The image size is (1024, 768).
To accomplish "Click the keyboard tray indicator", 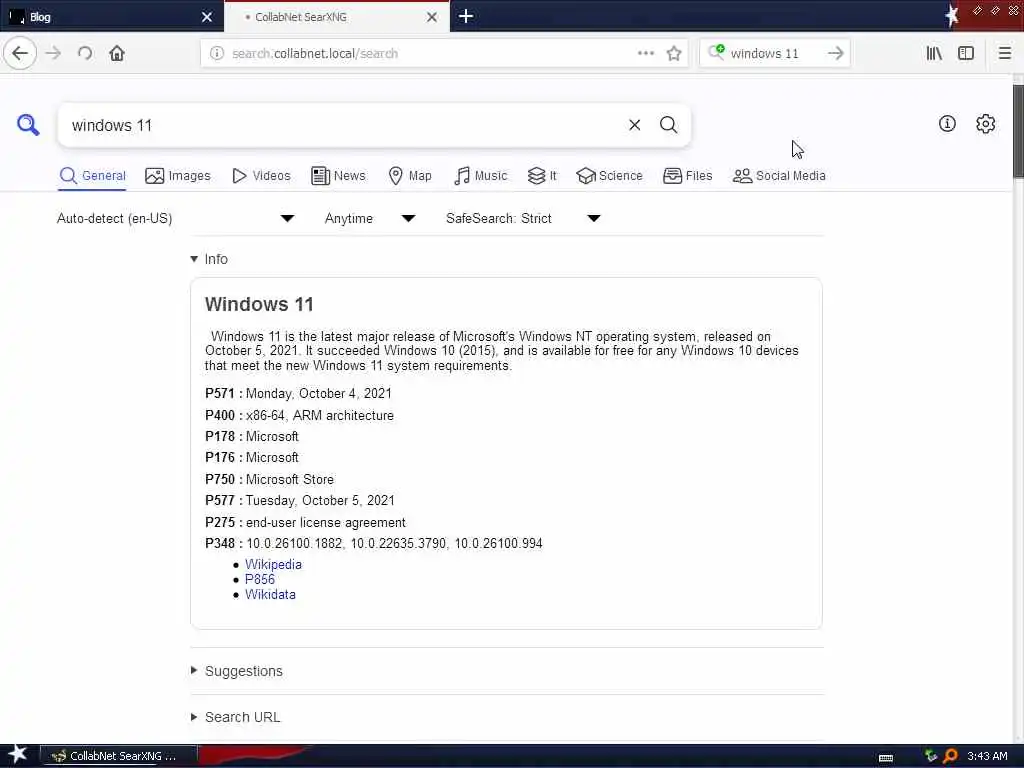I will tap(886, 758).
